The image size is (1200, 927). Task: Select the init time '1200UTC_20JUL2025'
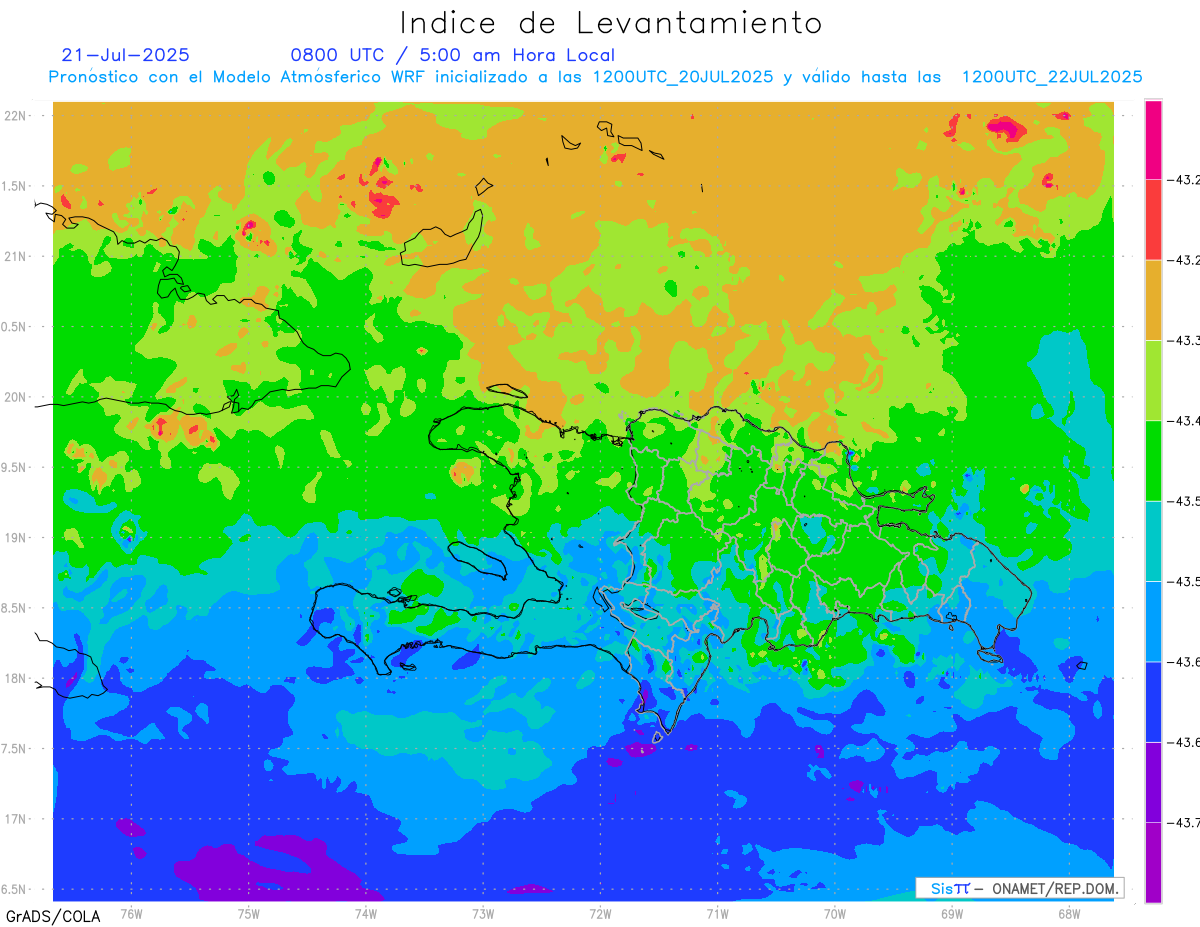pyautogui.click(x=683, y=77)
